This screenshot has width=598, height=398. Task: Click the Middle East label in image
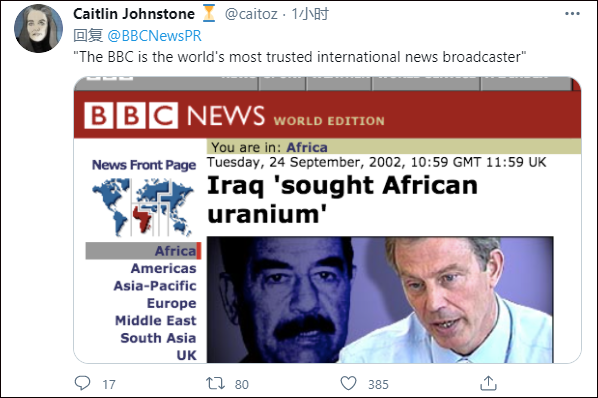[156, 320]
